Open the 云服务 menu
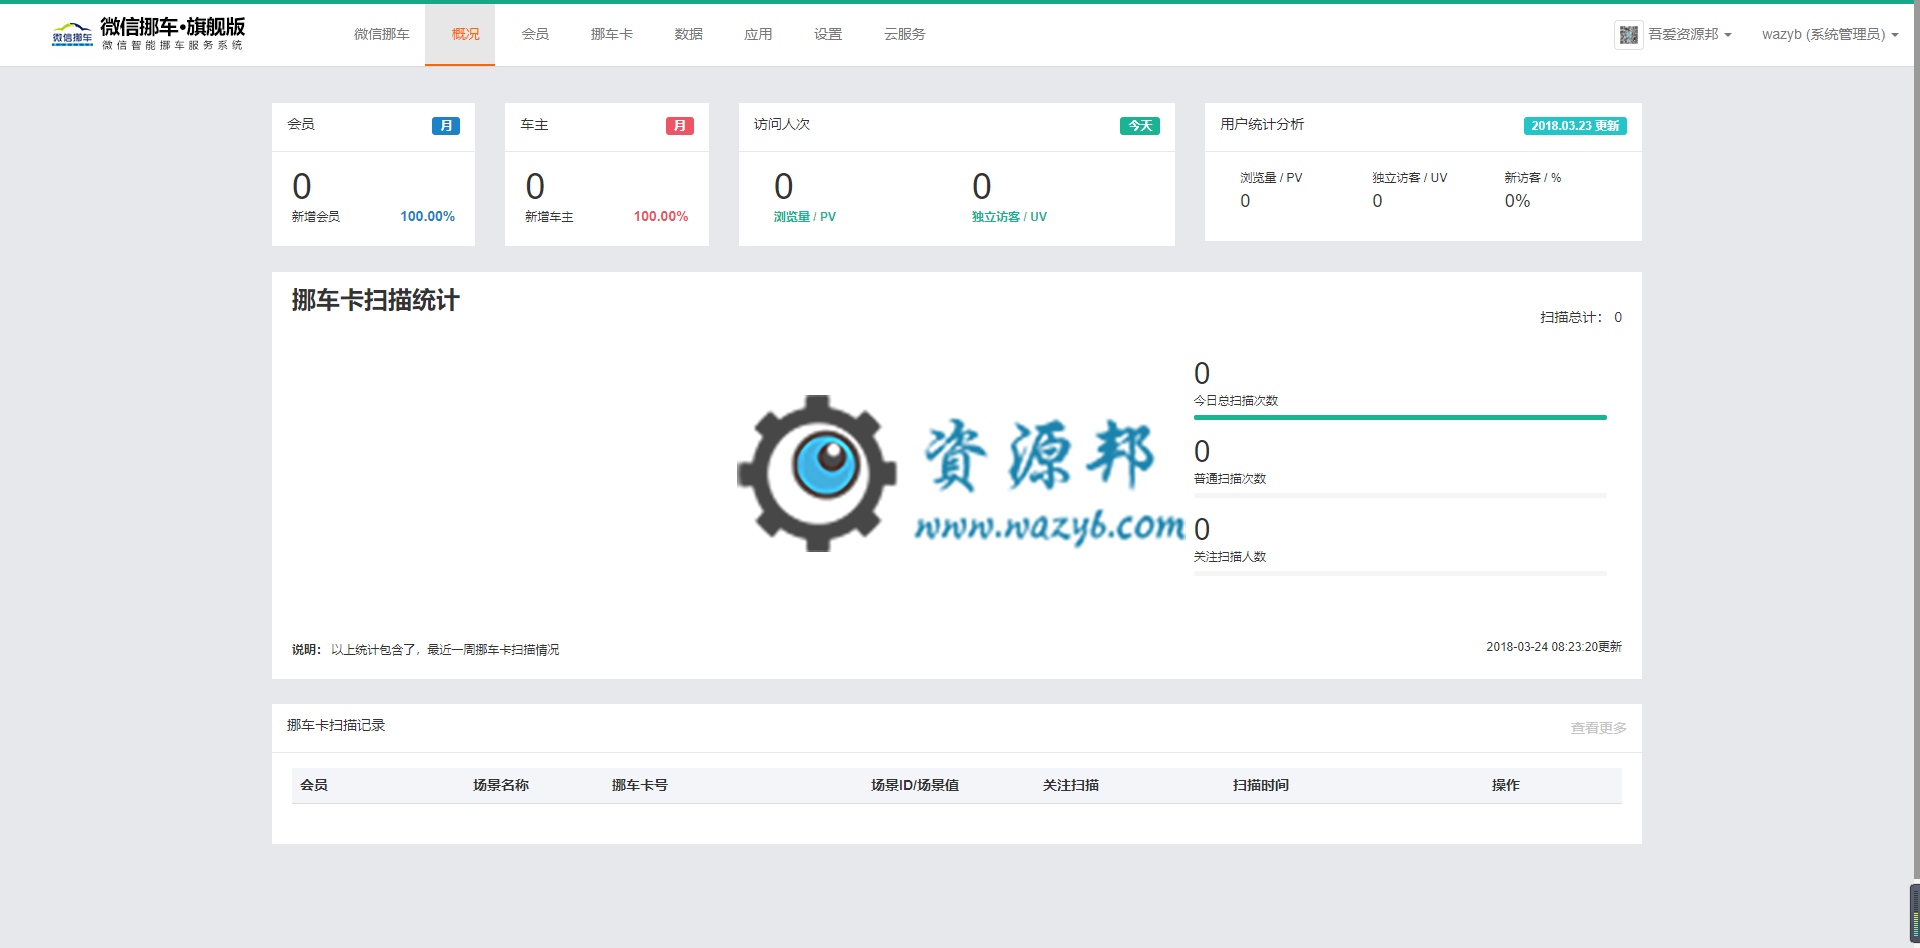Viewport: 1920px width, 948px height. pos(905,34)
